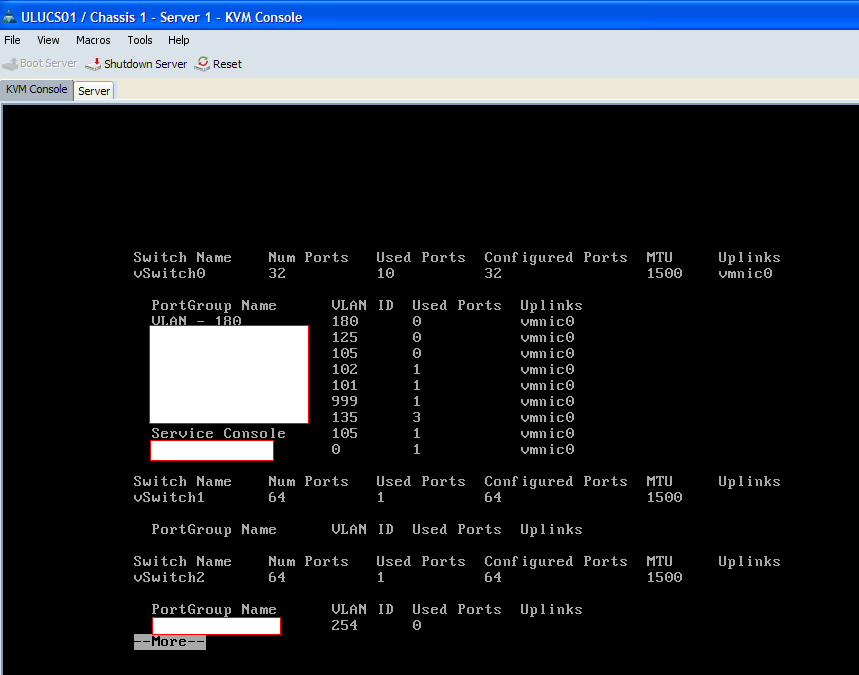Click the Reset server icon
859x675 pixels.
(x=203, y=64)
